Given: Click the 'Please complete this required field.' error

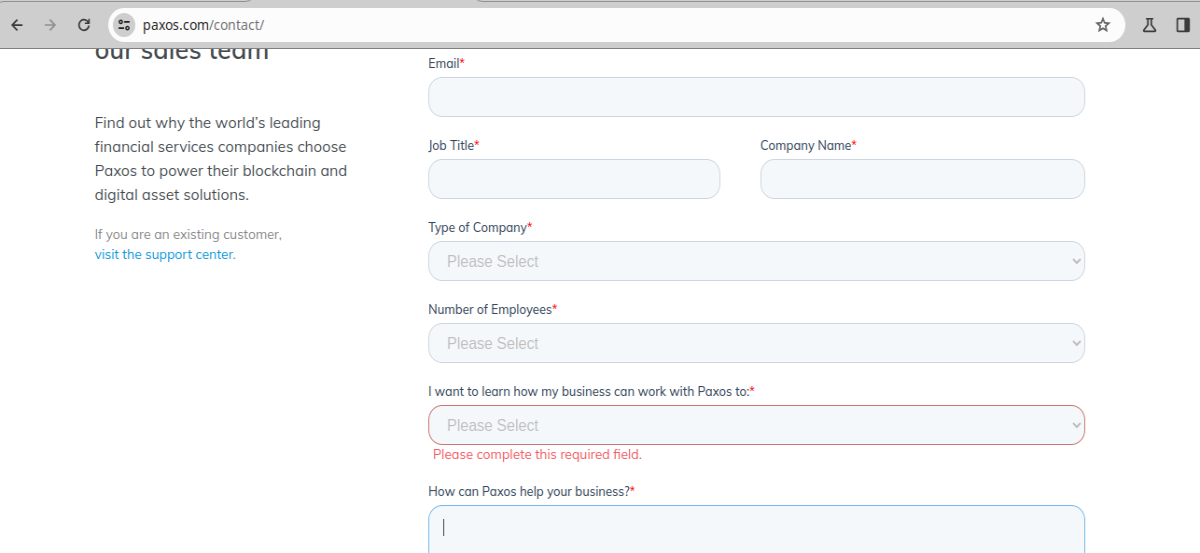Looking at the screenshot, I should click(x=537, y=454).
